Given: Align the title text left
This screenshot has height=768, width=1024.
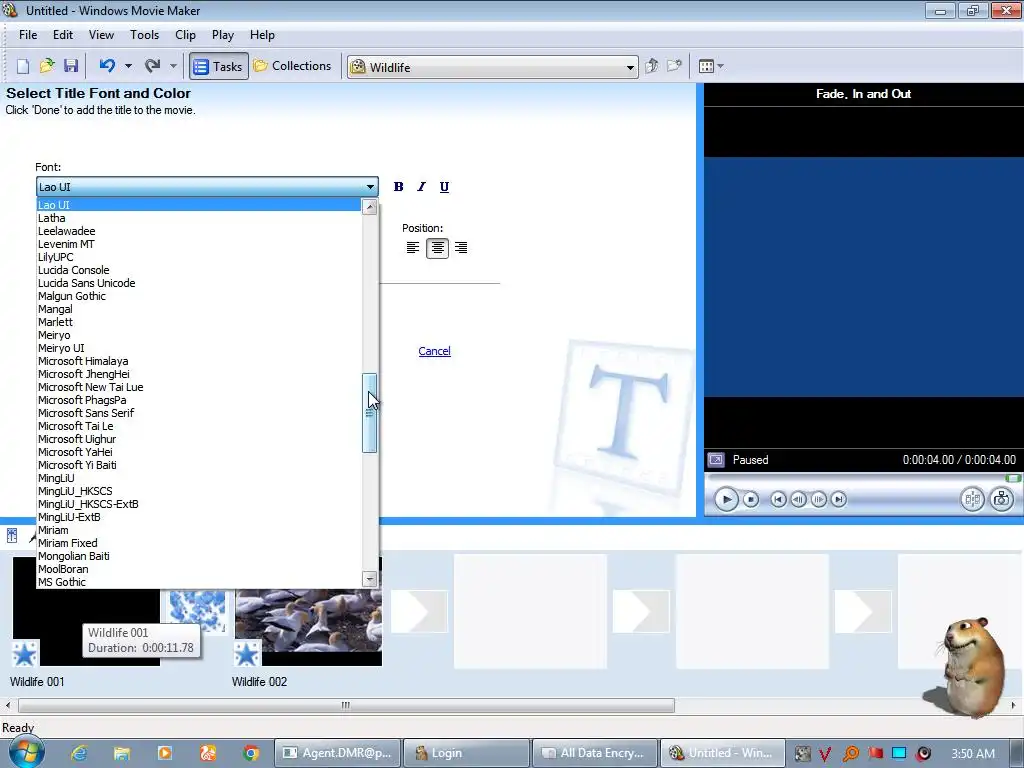Looking at the screenshot, I should click(413, 248).
